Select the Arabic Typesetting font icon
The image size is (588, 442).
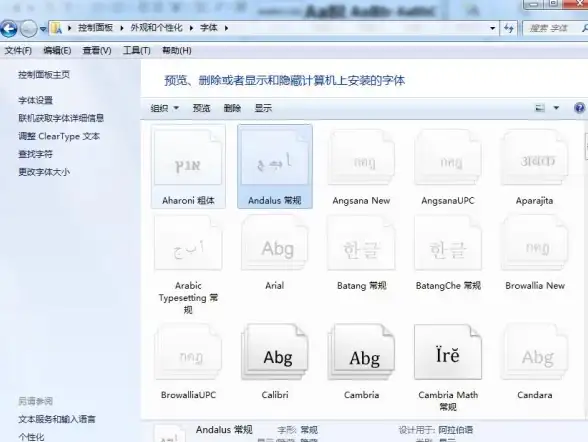[x=188, y=243]
